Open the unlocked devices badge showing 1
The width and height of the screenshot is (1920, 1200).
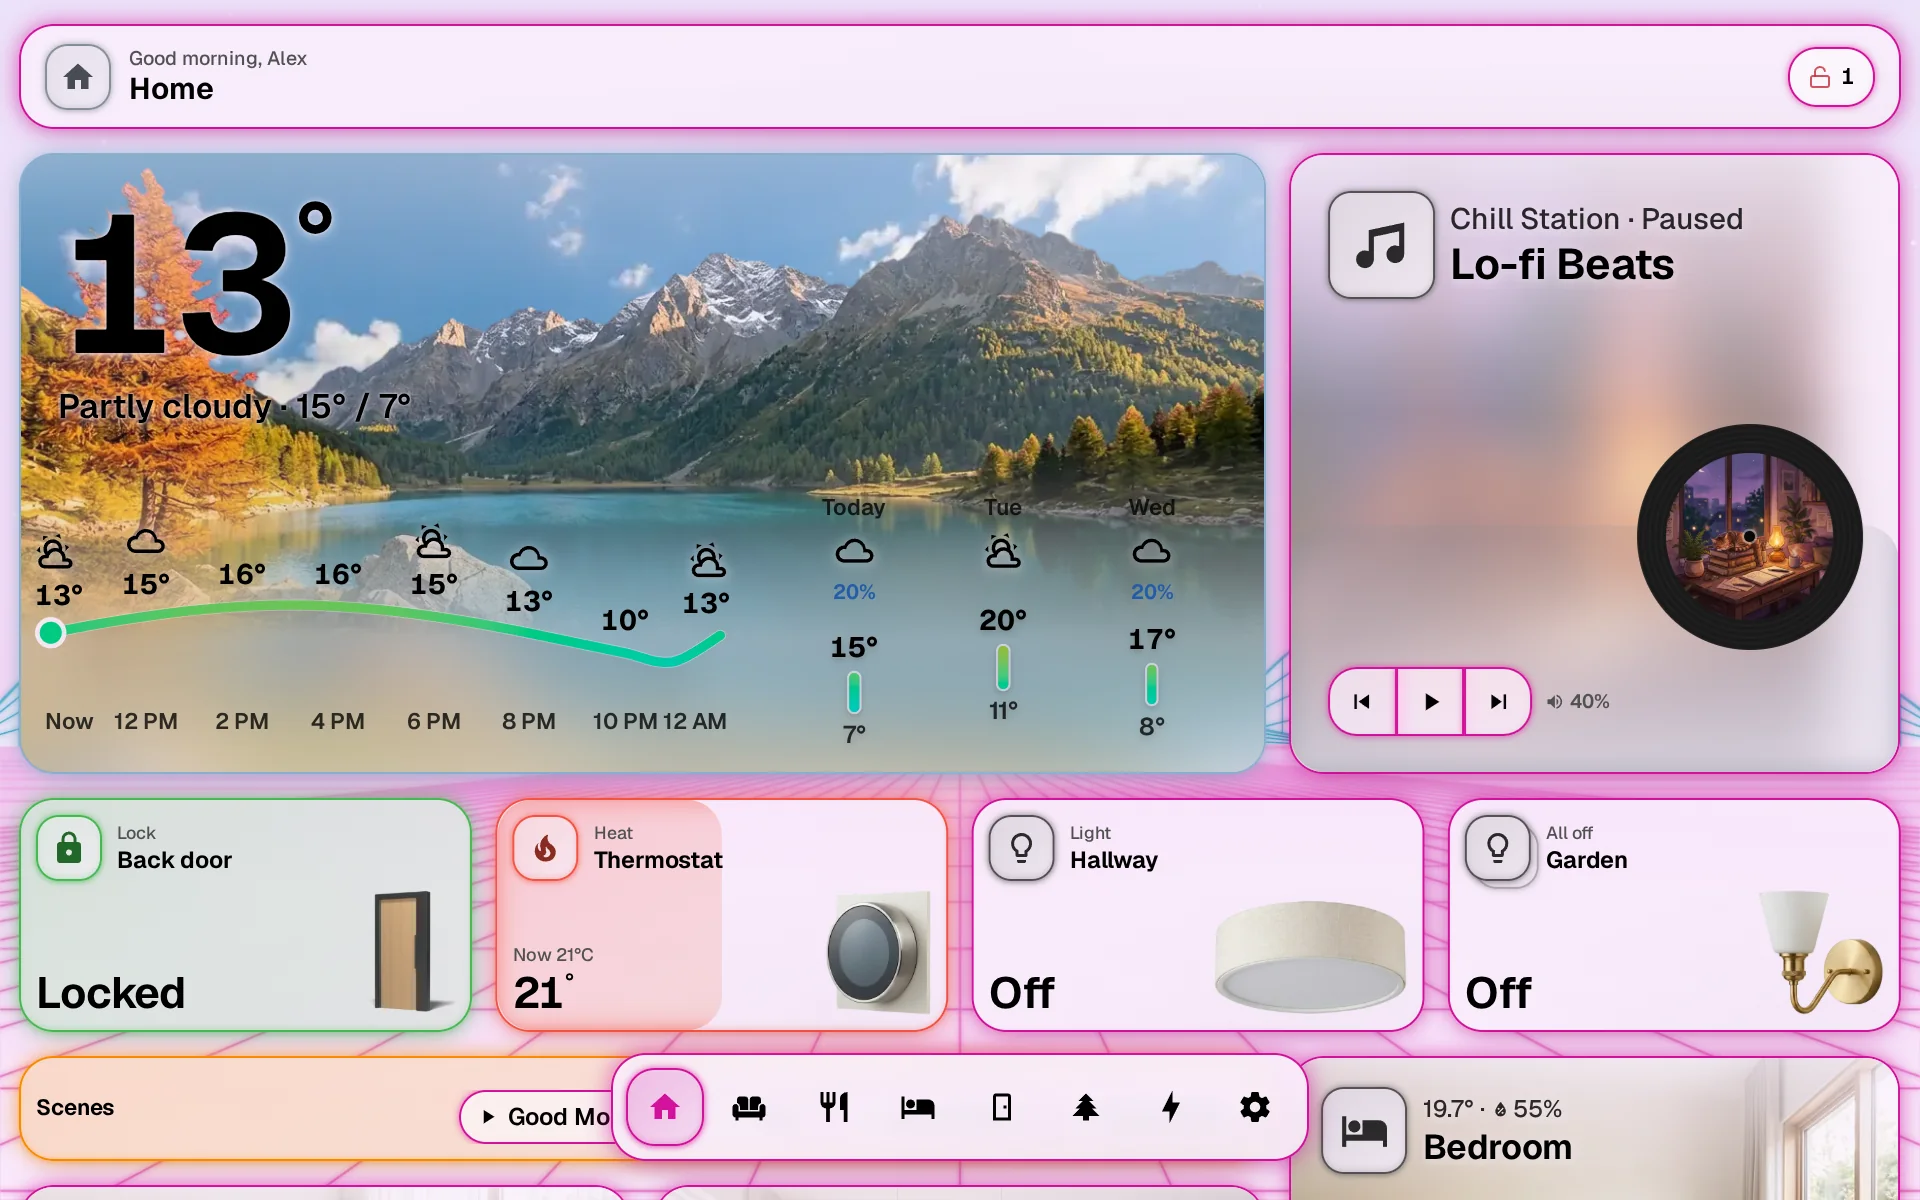[x=1831, y=77]
